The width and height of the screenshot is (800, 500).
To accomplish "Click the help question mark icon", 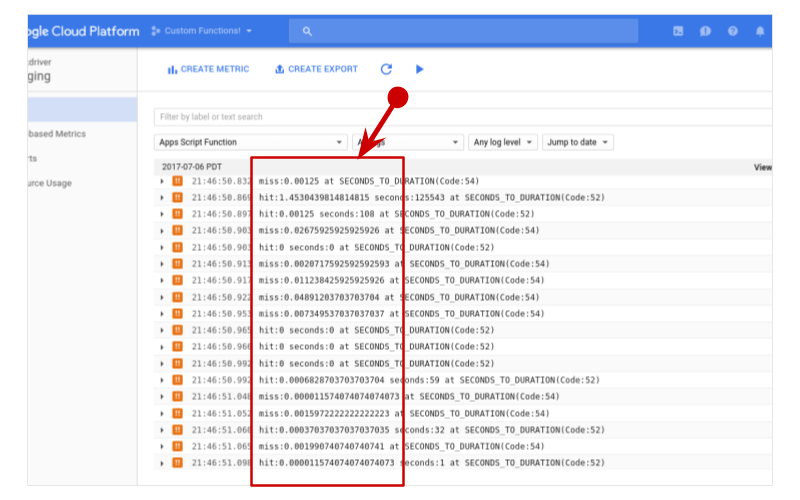I will (x=733, y=31).
